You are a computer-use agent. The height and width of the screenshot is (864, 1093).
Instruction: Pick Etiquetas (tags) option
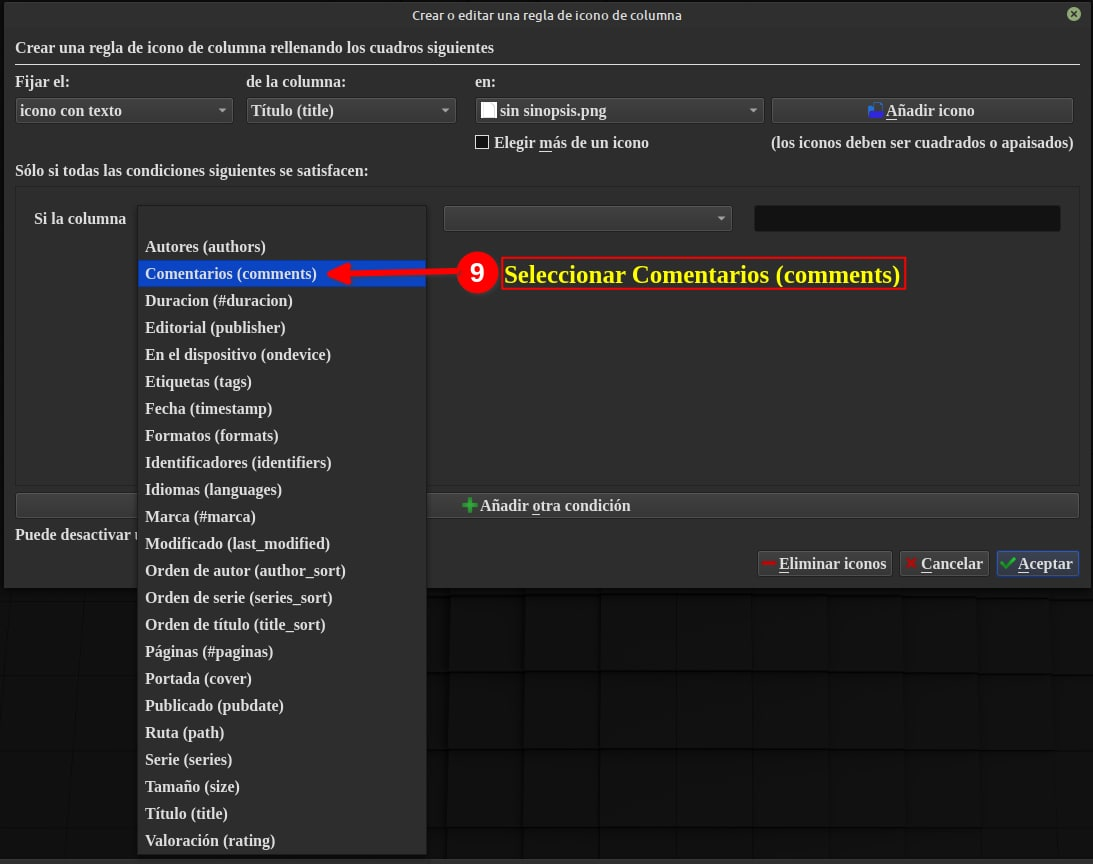(x=198, y=381)
